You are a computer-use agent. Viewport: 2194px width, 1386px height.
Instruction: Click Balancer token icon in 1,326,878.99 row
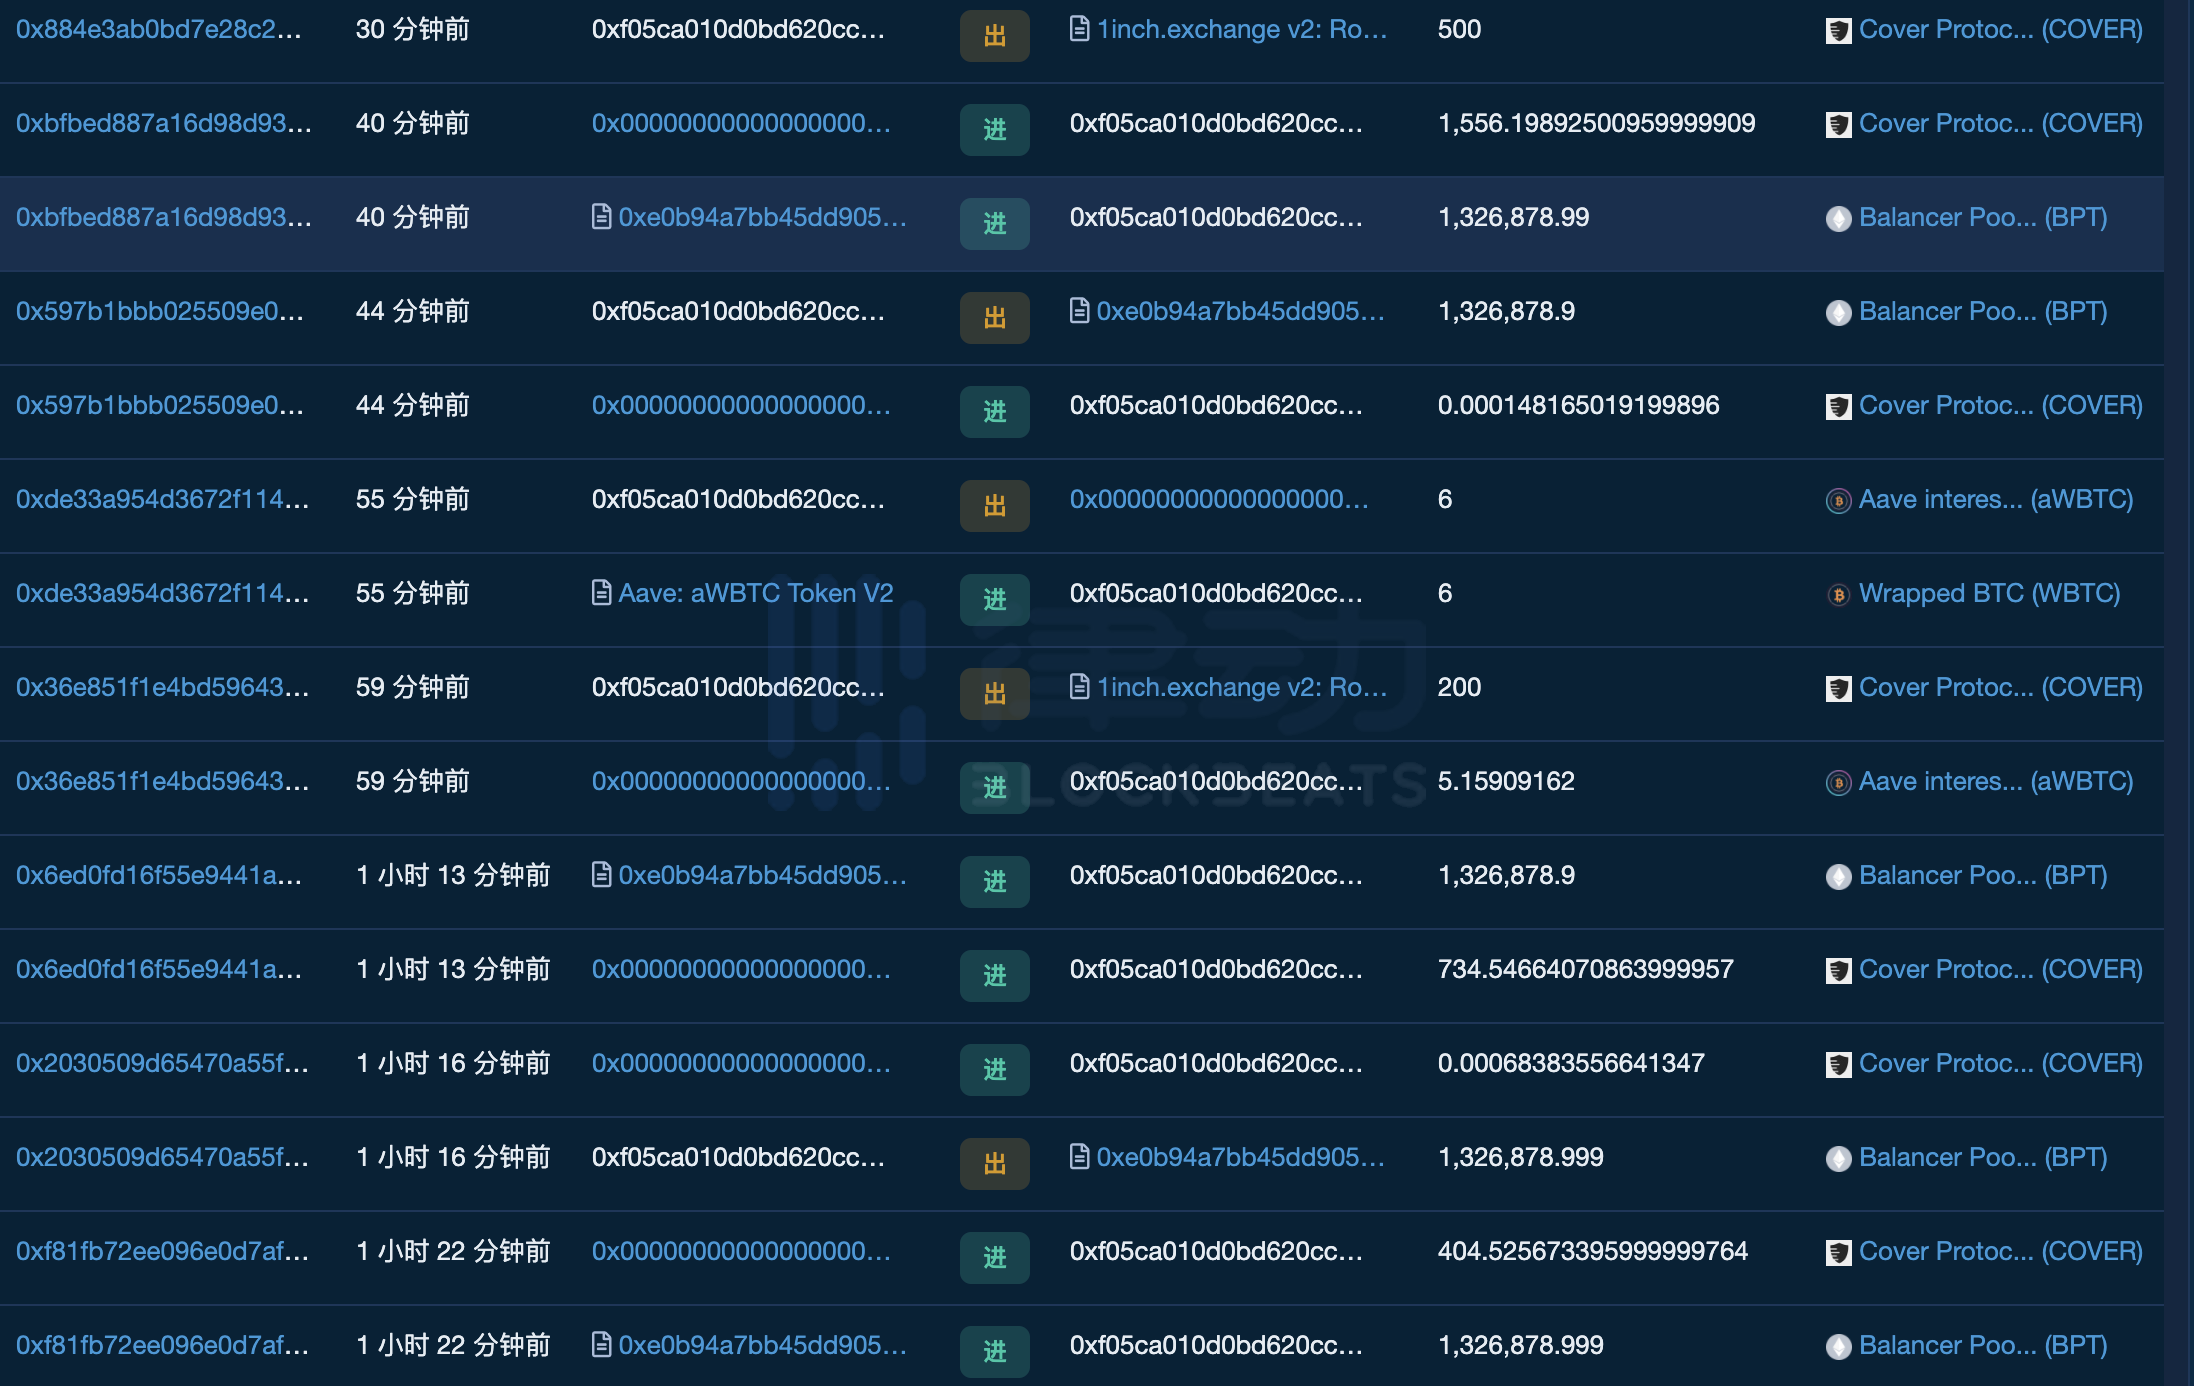click(1838, 218)
